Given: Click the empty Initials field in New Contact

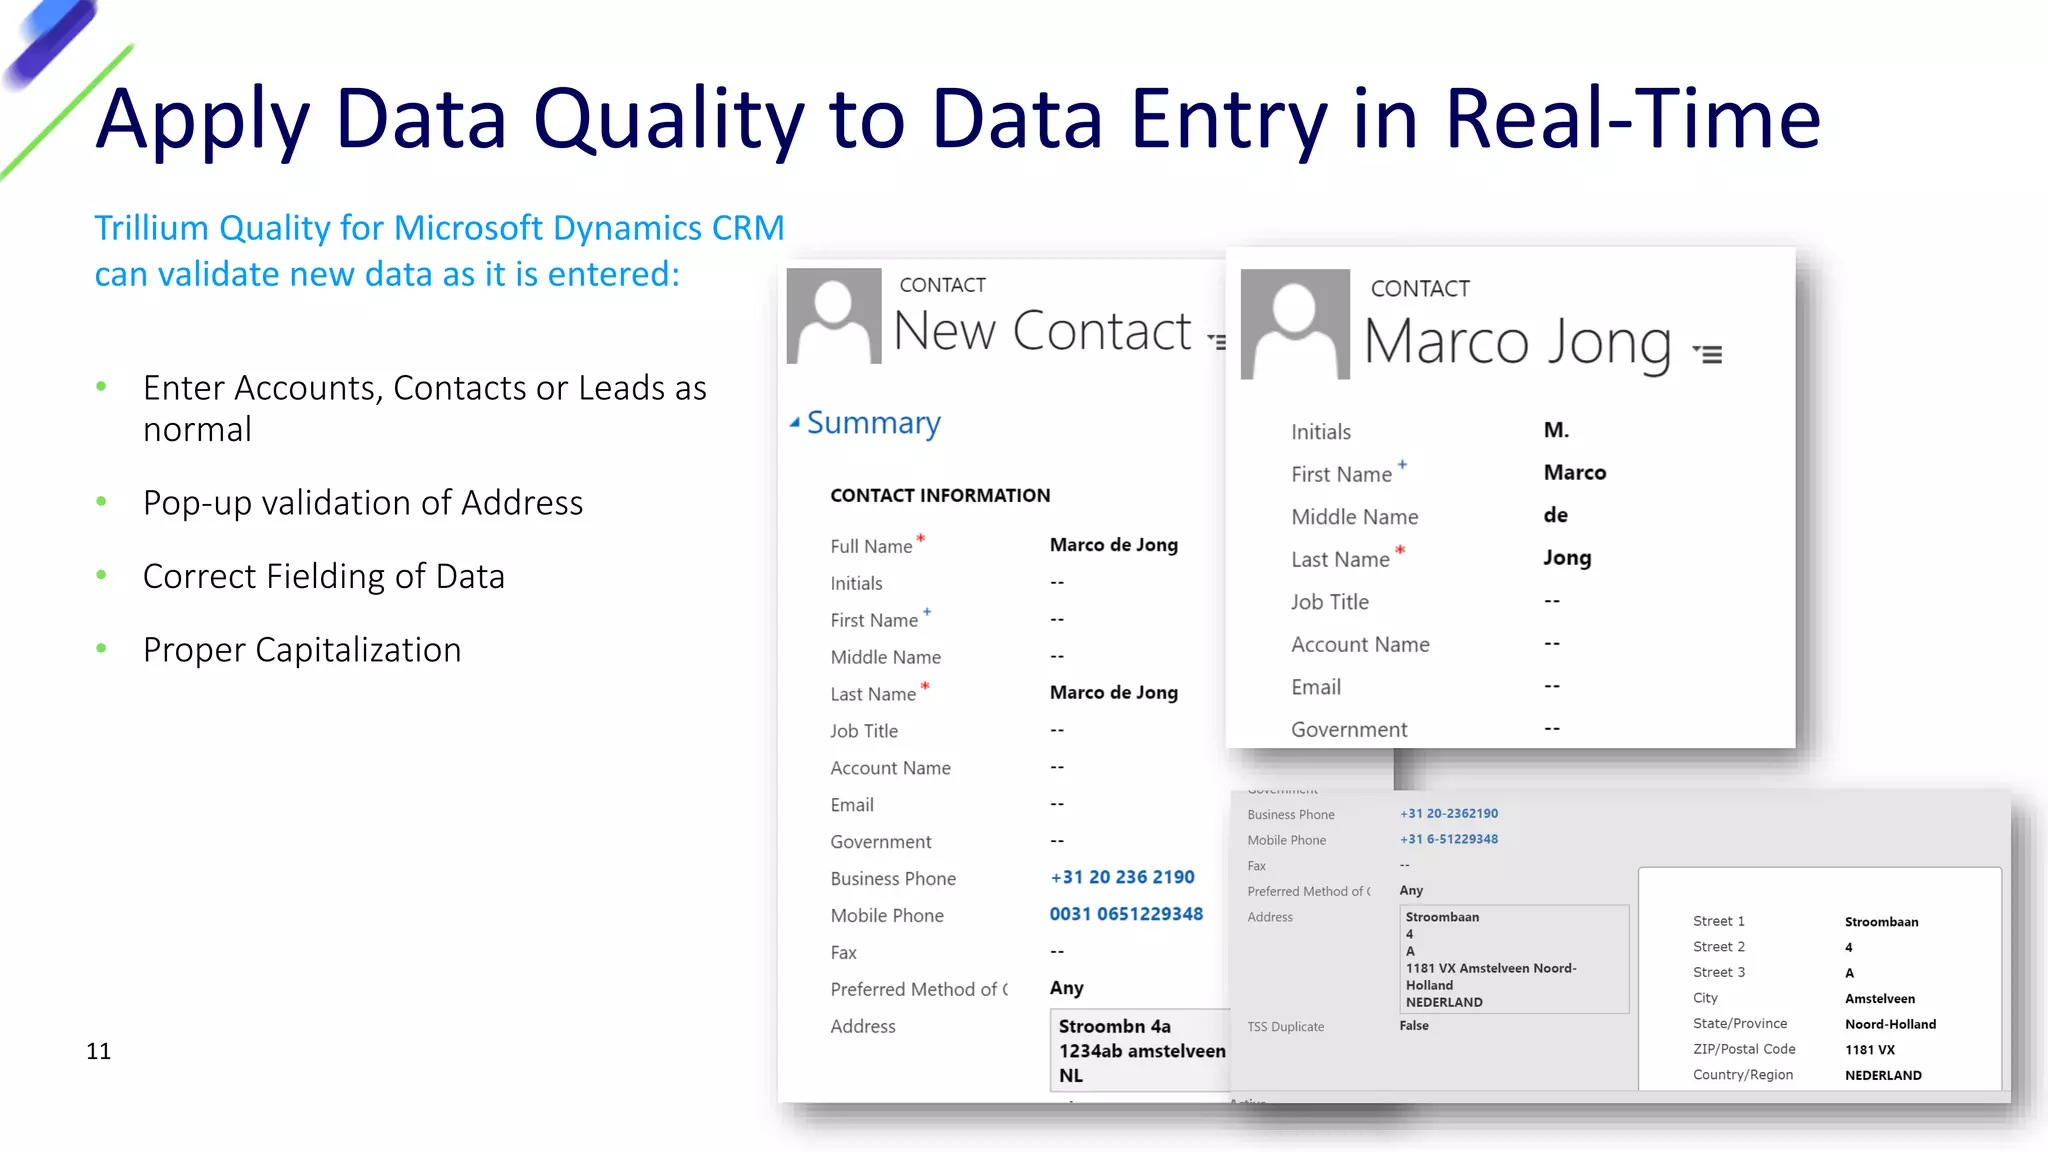Looking at the screenshot, I should click(1057, 582).
